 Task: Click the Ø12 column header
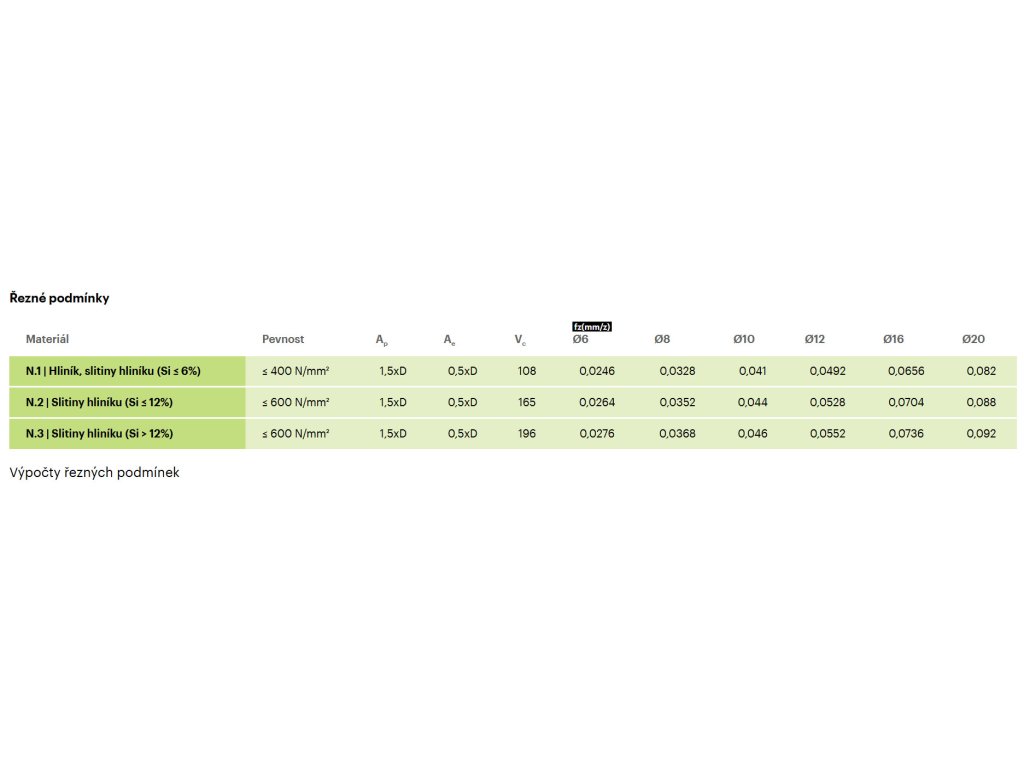815,340
